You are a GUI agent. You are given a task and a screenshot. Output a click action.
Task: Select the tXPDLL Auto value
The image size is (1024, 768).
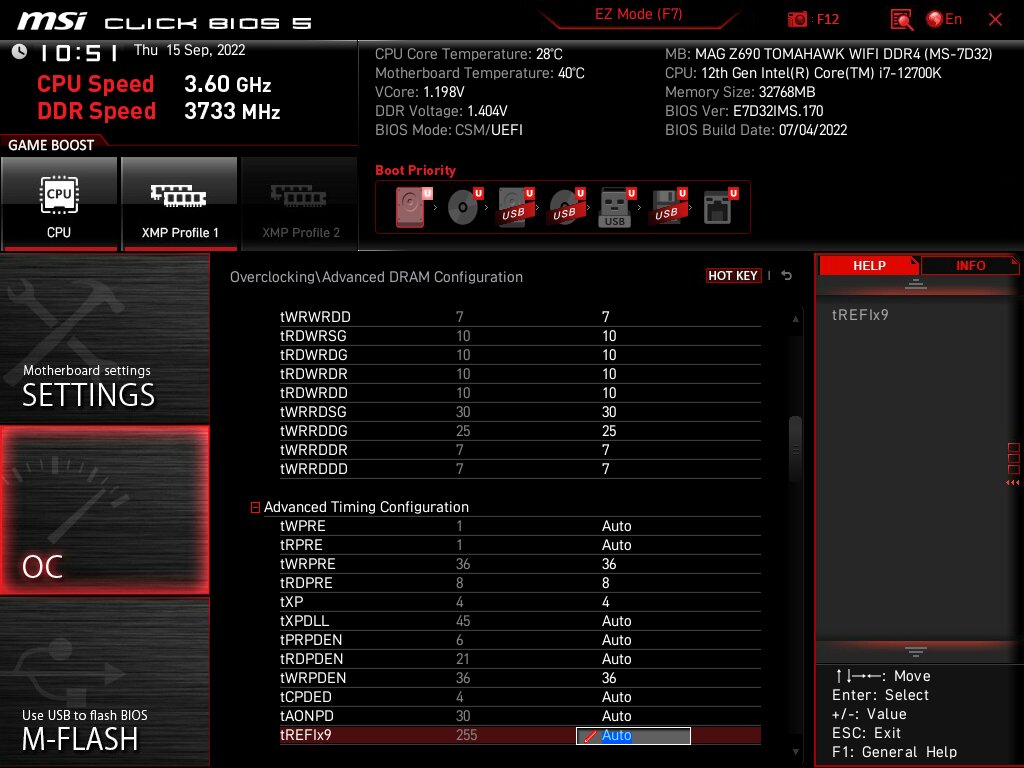(616, 621)
